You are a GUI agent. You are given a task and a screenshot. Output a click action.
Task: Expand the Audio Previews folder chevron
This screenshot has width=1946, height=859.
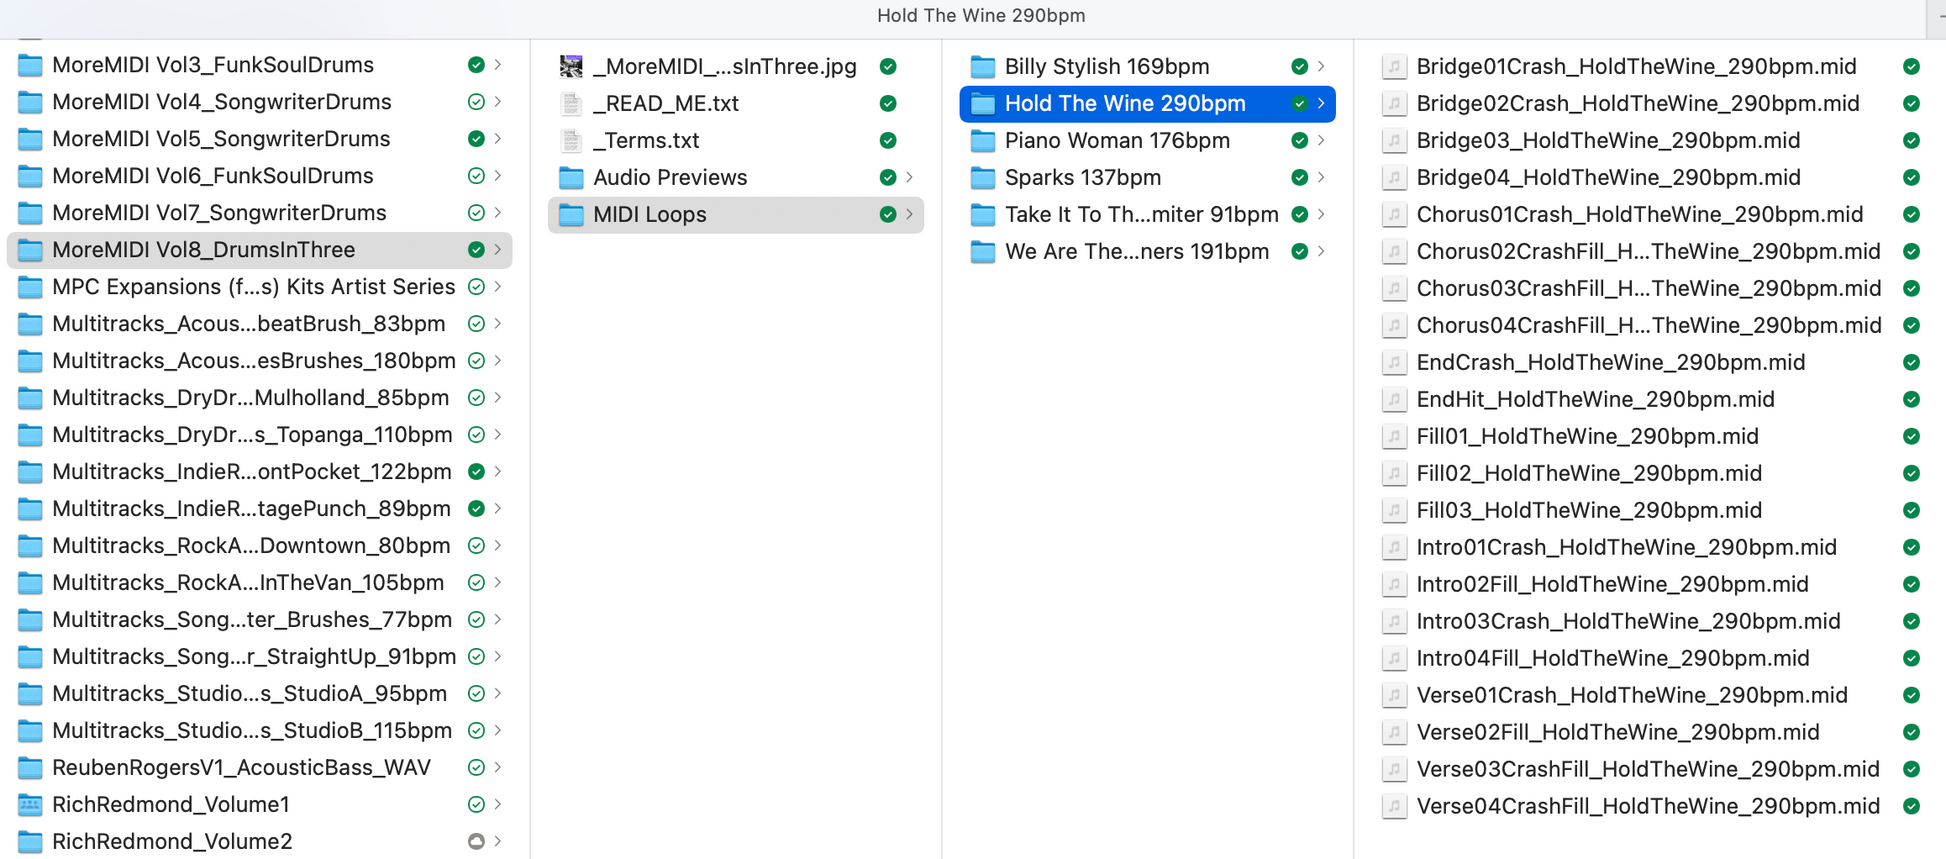click(x=909, y=177)
